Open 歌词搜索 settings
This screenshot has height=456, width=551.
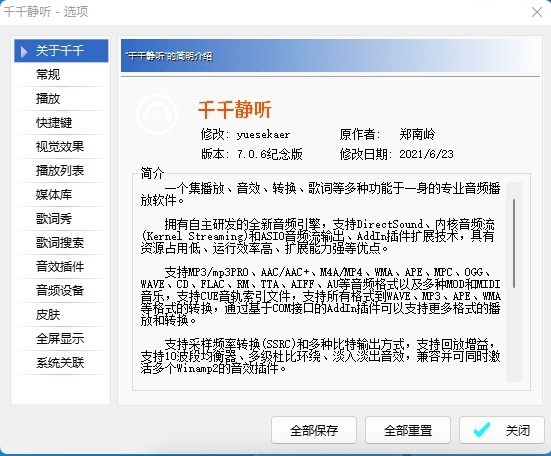click(61, 243)
